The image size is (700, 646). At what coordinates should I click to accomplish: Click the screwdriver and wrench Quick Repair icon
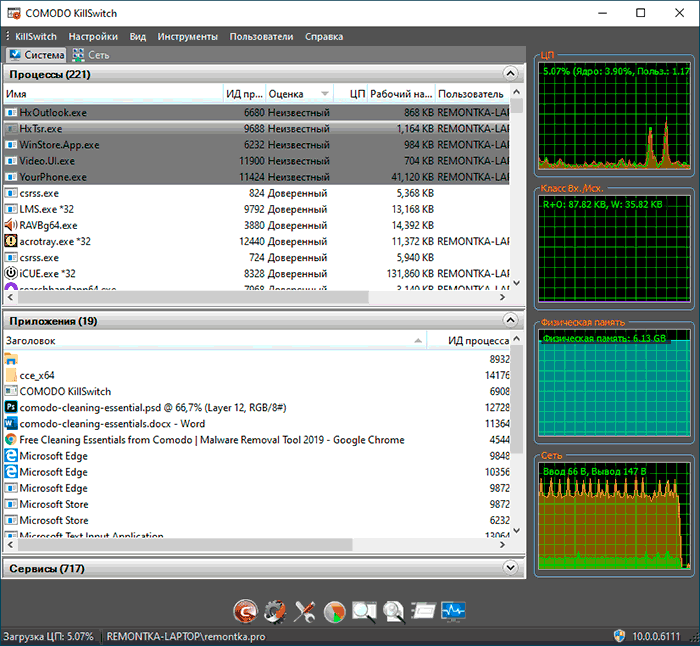point(304,611)
